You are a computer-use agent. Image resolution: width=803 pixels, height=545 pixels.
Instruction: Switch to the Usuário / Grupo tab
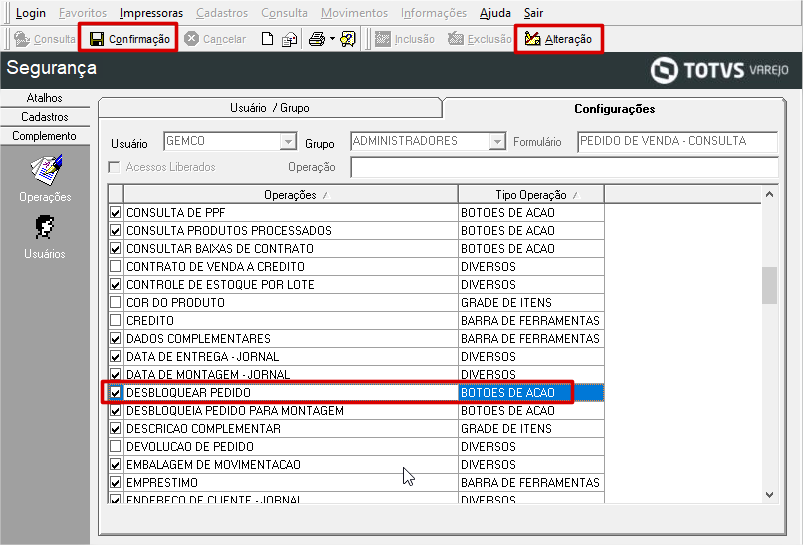(270, 108)
